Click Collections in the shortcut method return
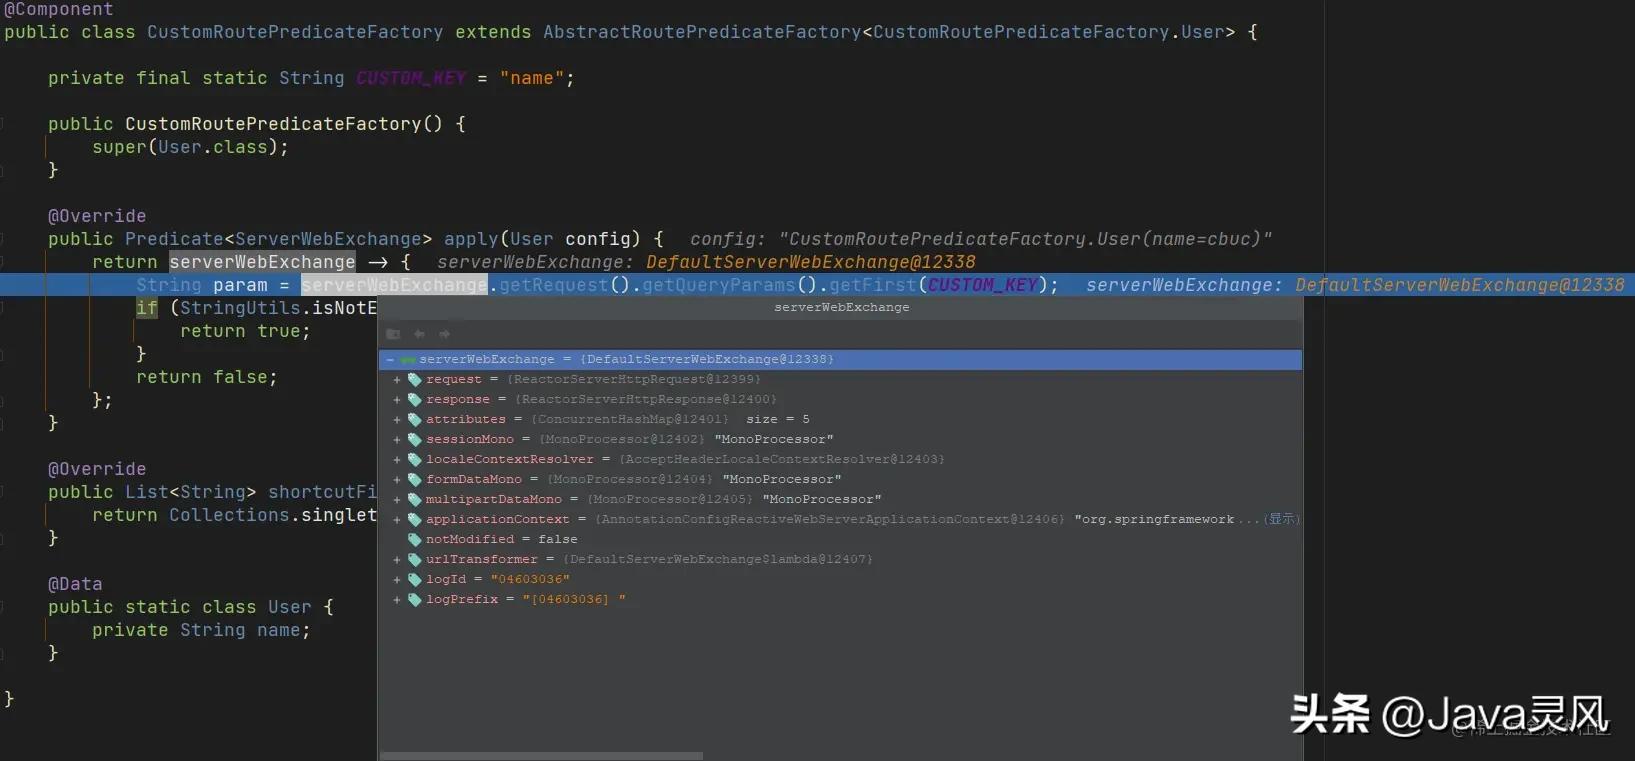This screenshot has height=761, width=1635. (x=229, y=515)
